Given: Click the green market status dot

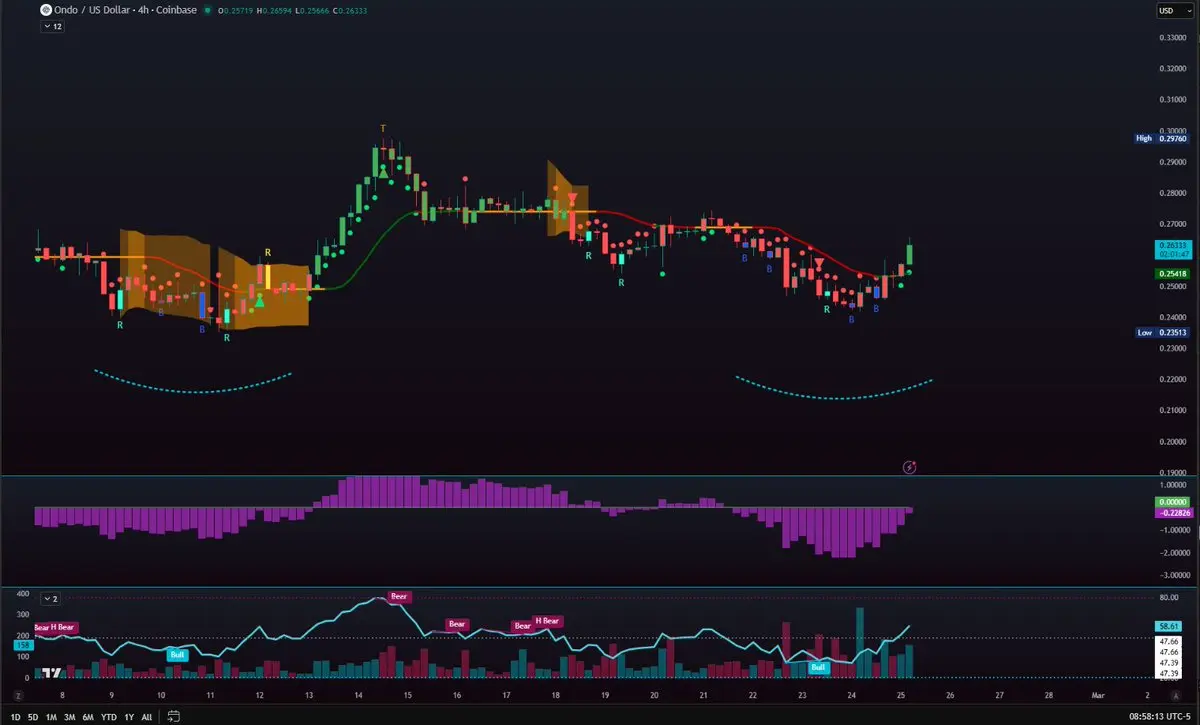Looking at the screenshot, I should [206, 10].
